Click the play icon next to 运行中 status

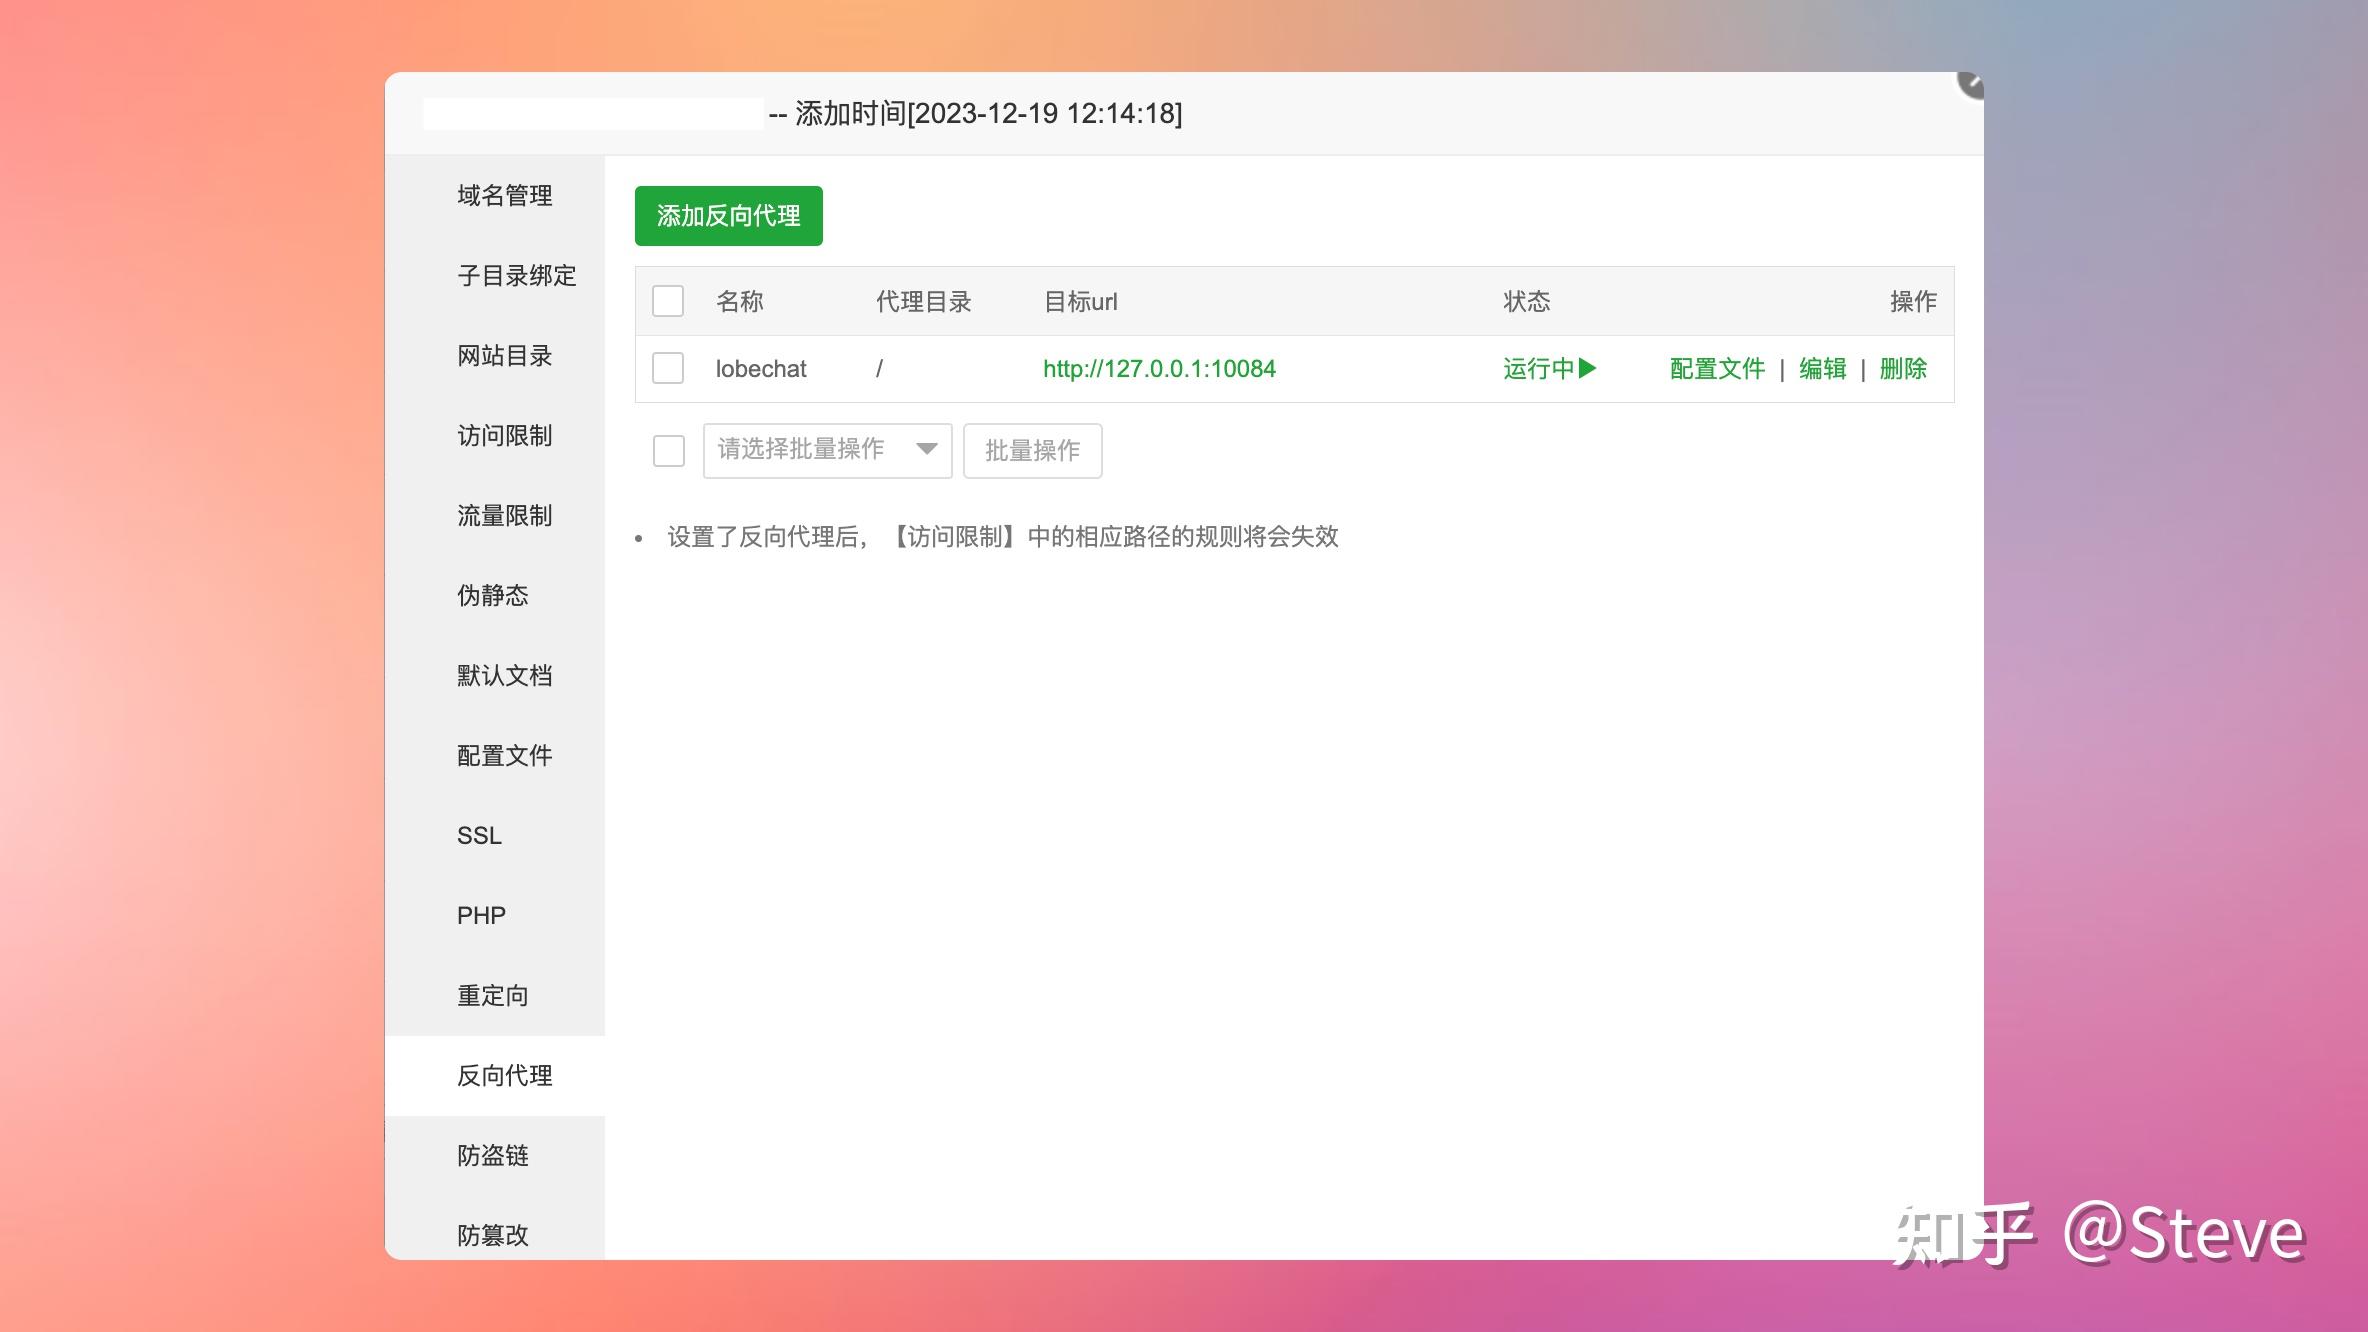1586,369
